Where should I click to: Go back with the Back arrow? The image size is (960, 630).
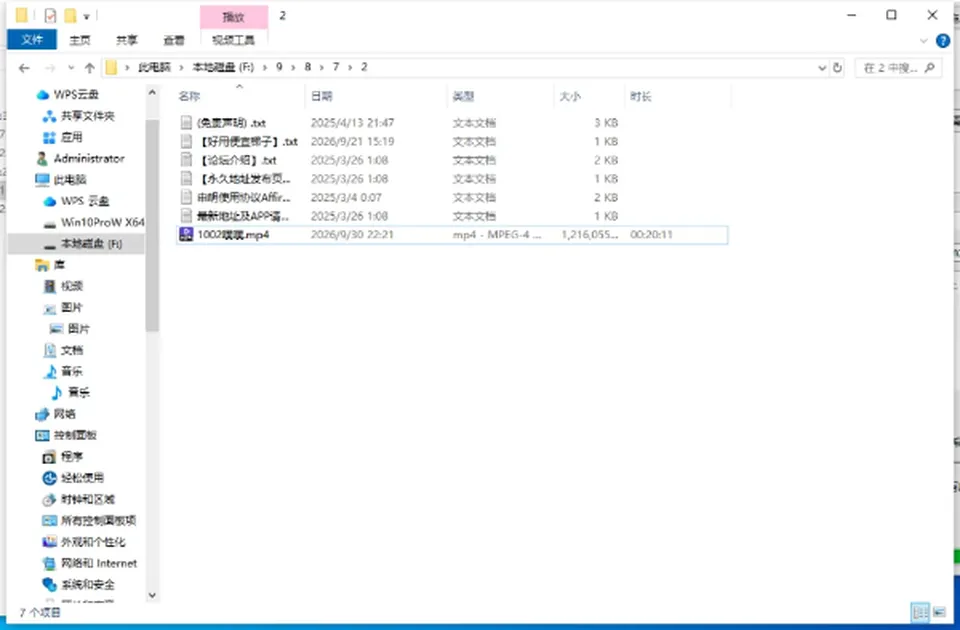[x=24, y=68]
